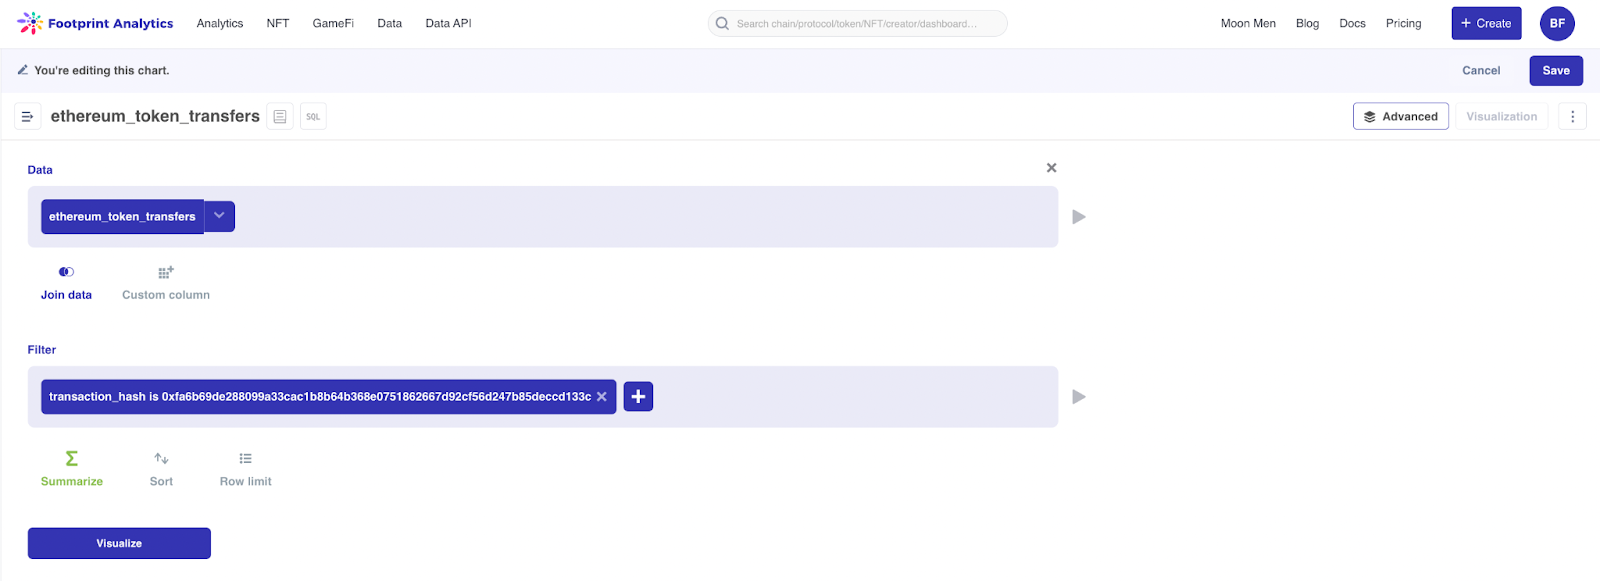Screen dimensions: 1600x581
Task: Run the data preview arrow
Action: (1078, 216)
